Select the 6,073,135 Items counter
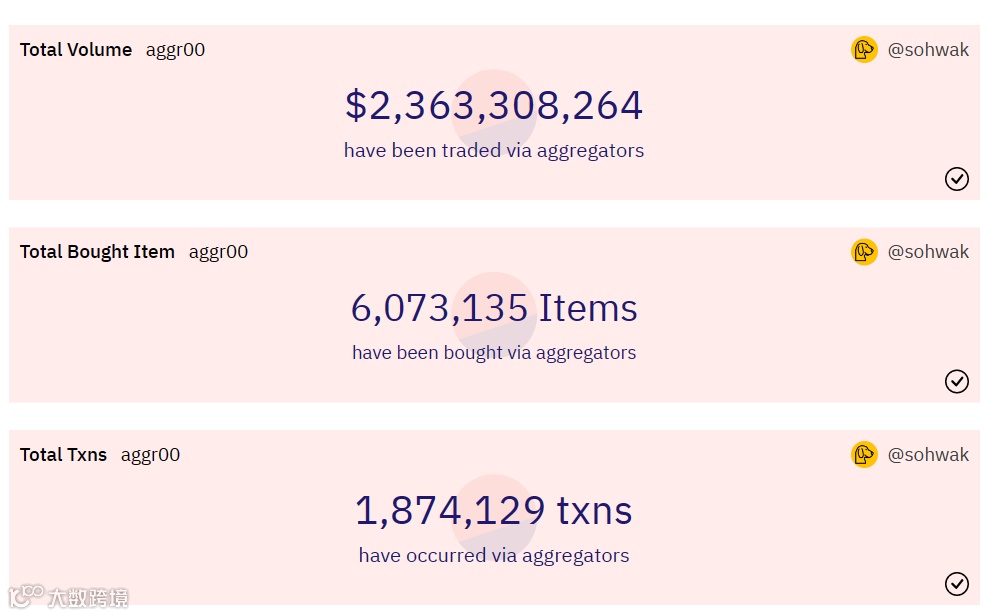This screenshot has height=616, width=983. click(x=494, y=308)
